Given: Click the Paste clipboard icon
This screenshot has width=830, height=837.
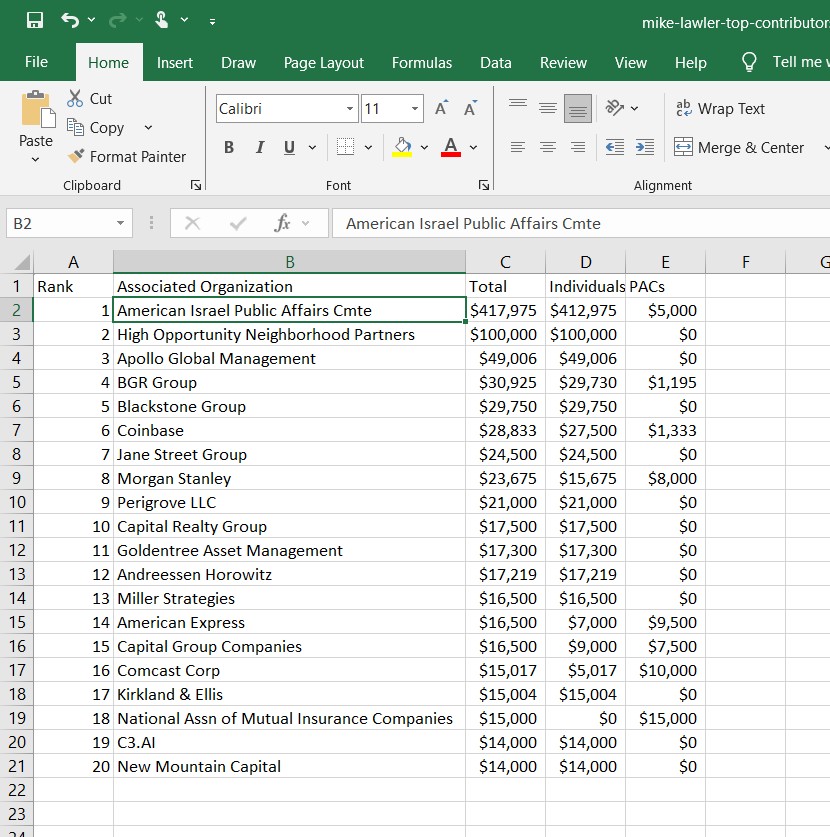Looking at the screenshot, I should 38,109.
